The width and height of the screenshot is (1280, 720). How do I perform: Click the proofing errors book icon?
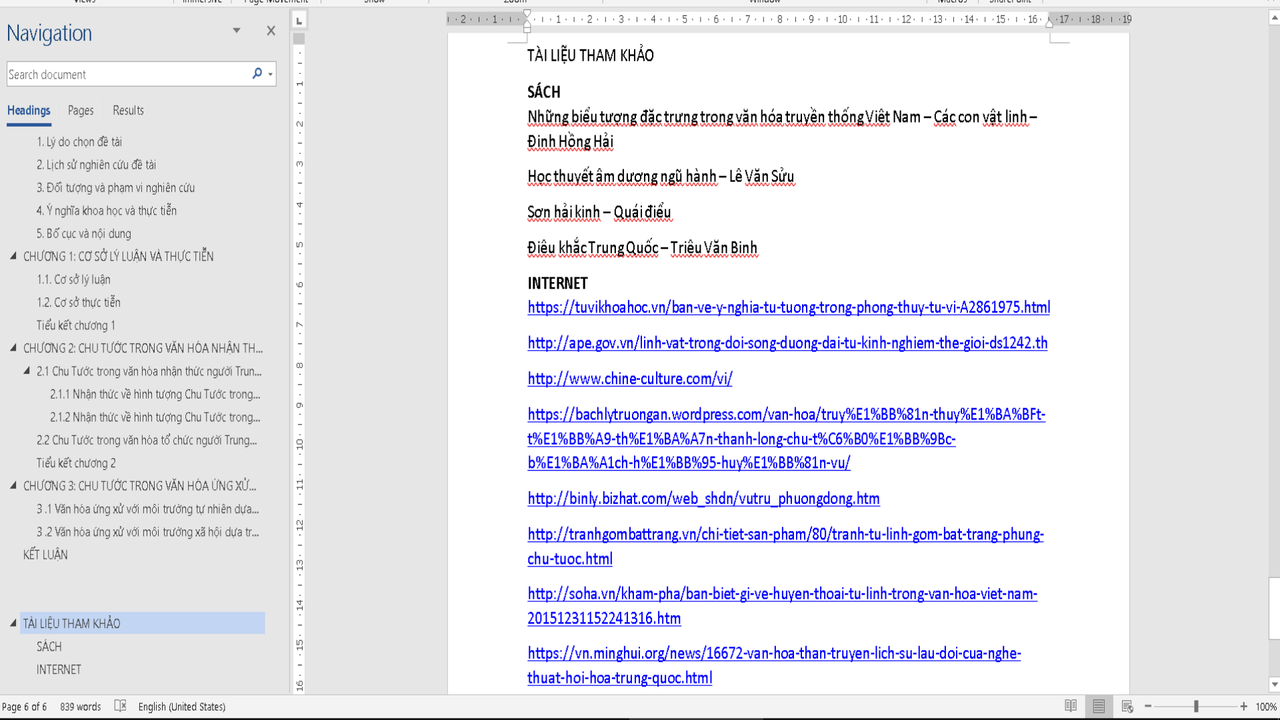pyautogui.click(x=121, y=706)
